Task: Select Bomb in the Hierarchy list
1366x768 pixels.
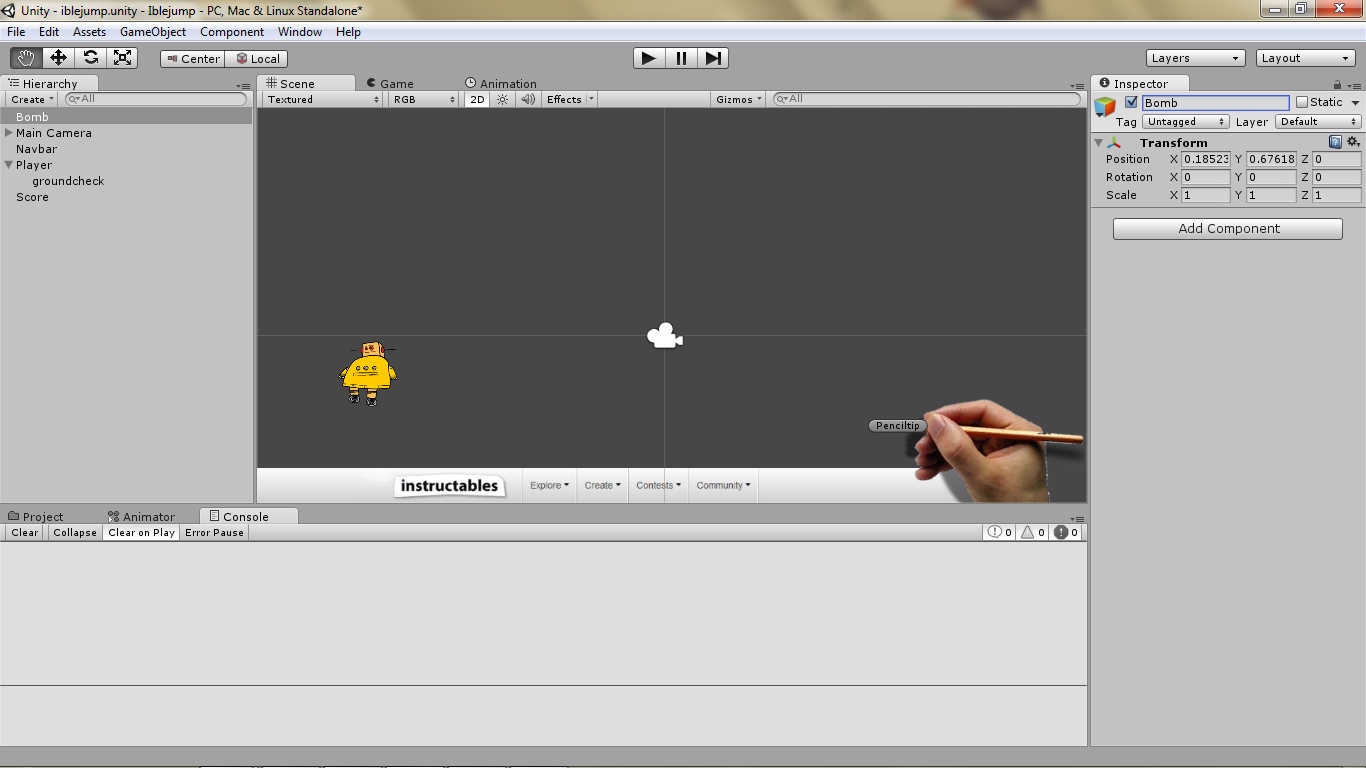Action: click(x=126, y=117)
